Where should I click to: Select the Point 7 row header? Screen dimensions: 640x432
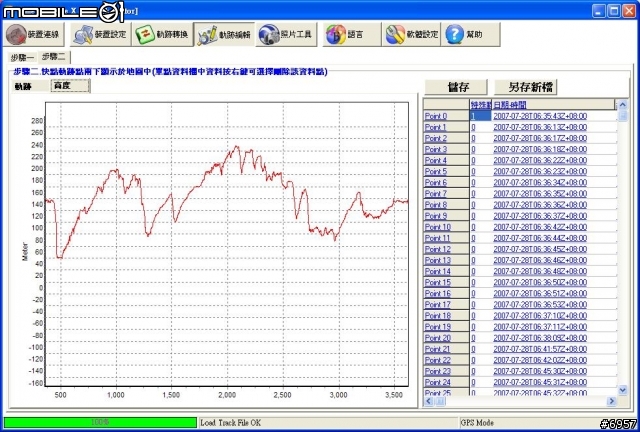click(446, 194)
